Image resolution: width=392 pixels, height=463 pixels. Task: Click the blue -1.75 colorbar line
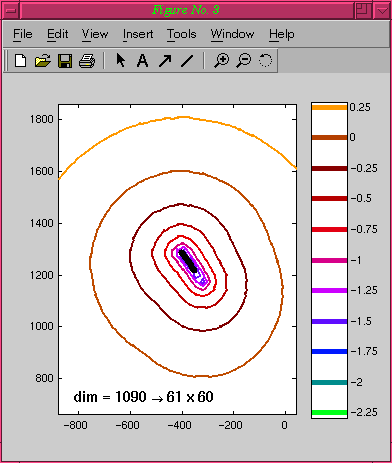point(329,351)
